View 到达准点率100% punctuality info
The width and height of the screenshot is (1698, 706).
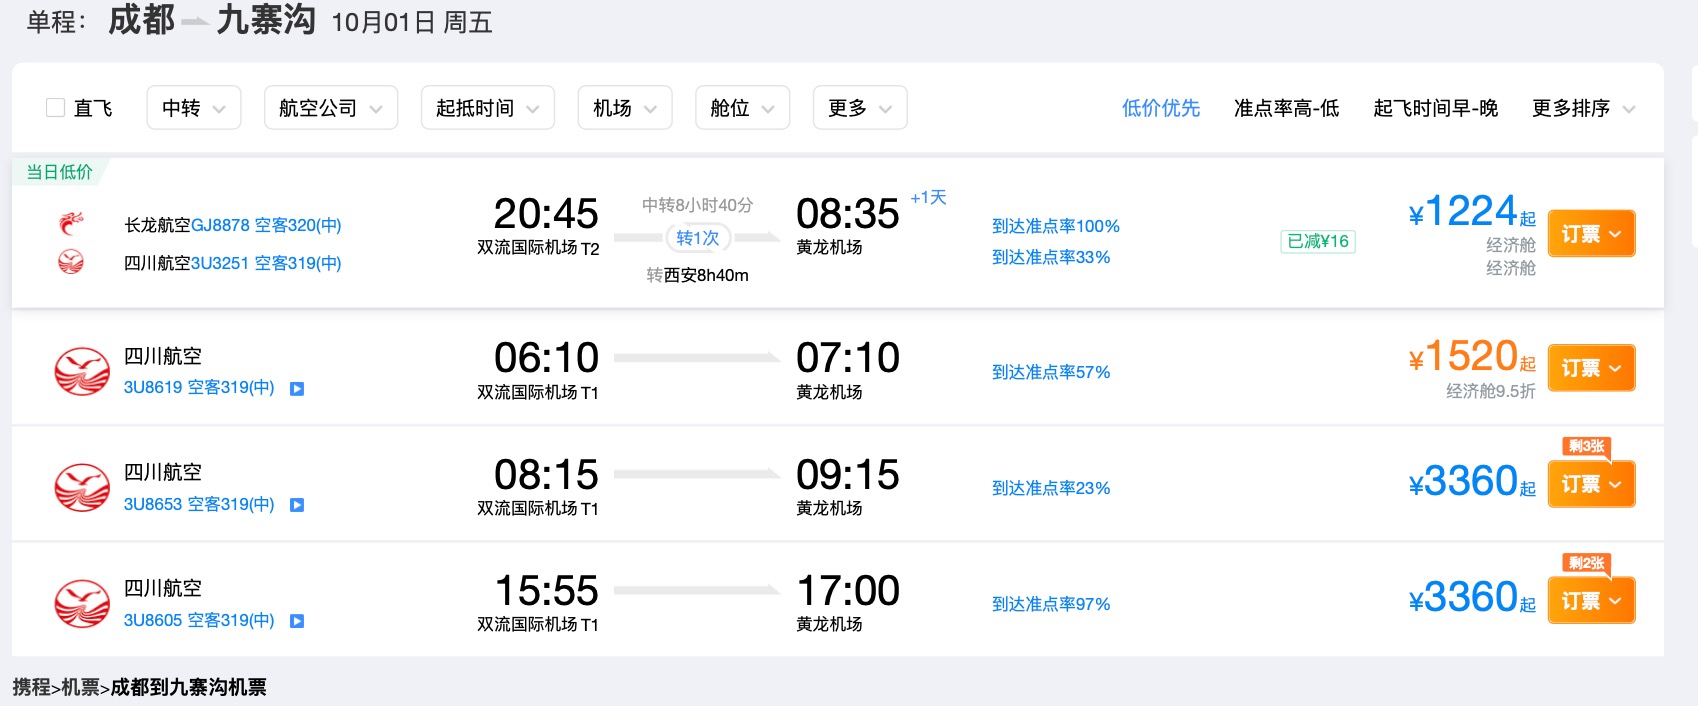(x=1056, y=226)
